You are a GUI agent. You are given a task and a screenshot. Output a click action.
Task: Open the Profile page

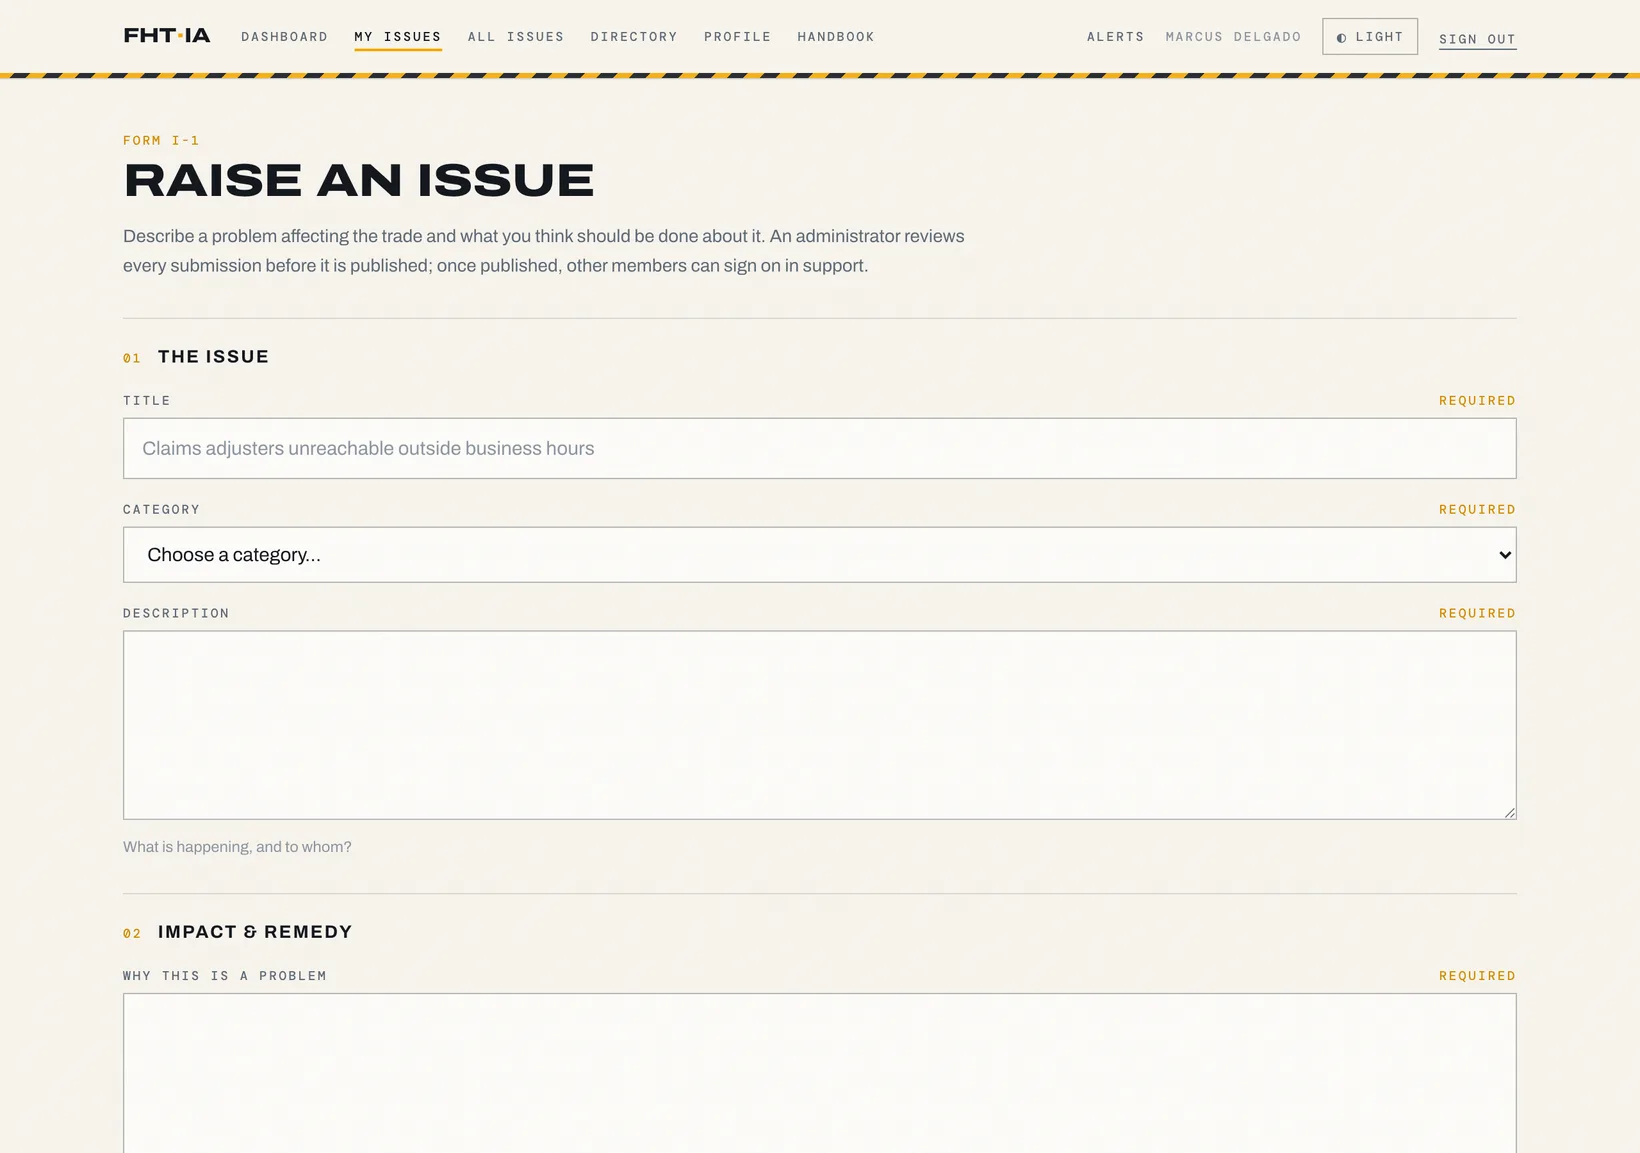coord(738,37)
